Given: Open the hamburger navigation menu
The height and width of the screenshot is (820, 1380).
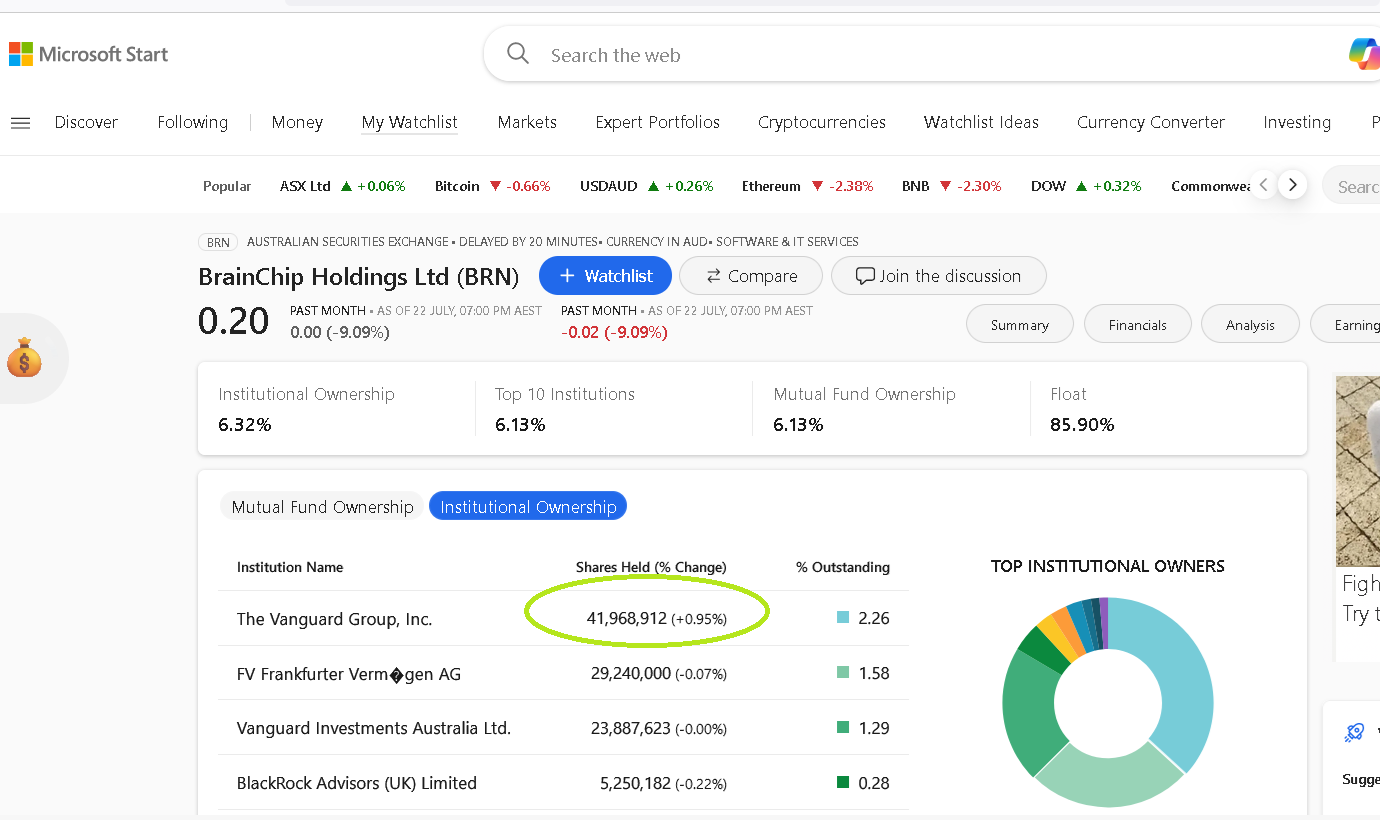Looking at the screenshot, I should pos(20,123).
